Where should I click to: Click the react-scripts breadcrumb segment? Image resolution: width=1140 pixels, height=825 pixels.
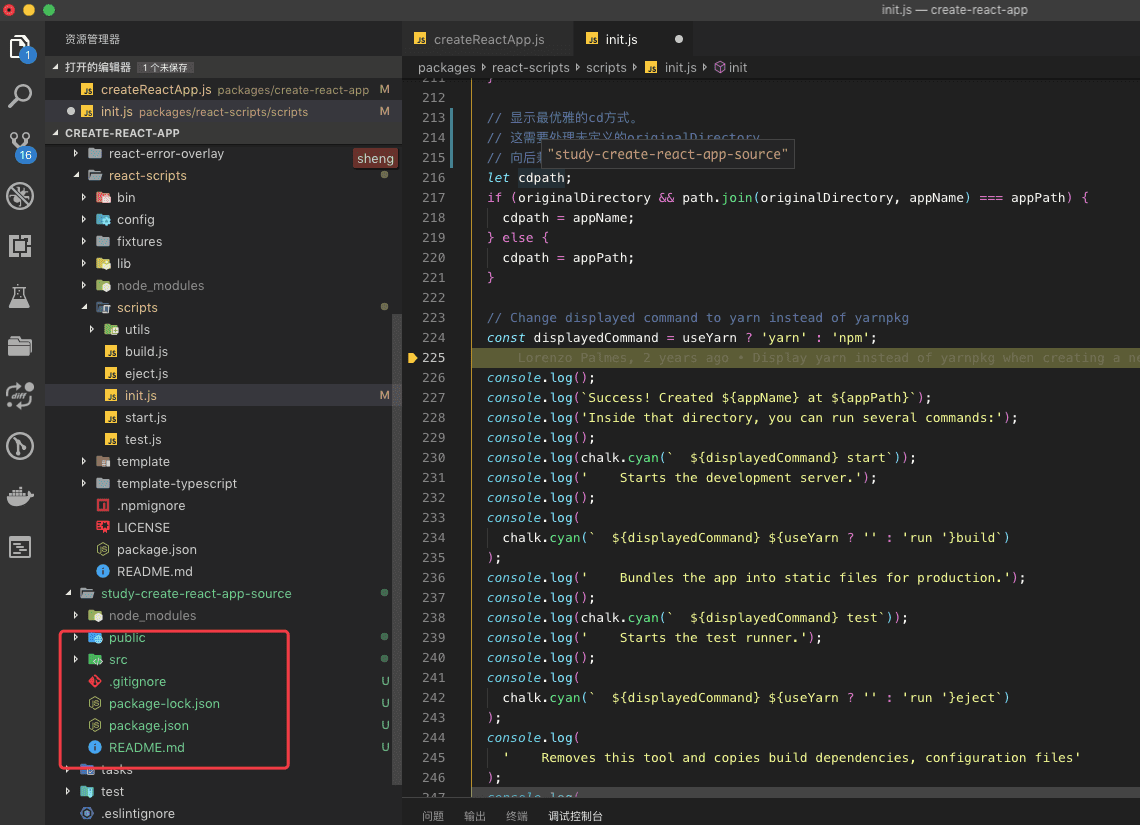pos(530,68)
